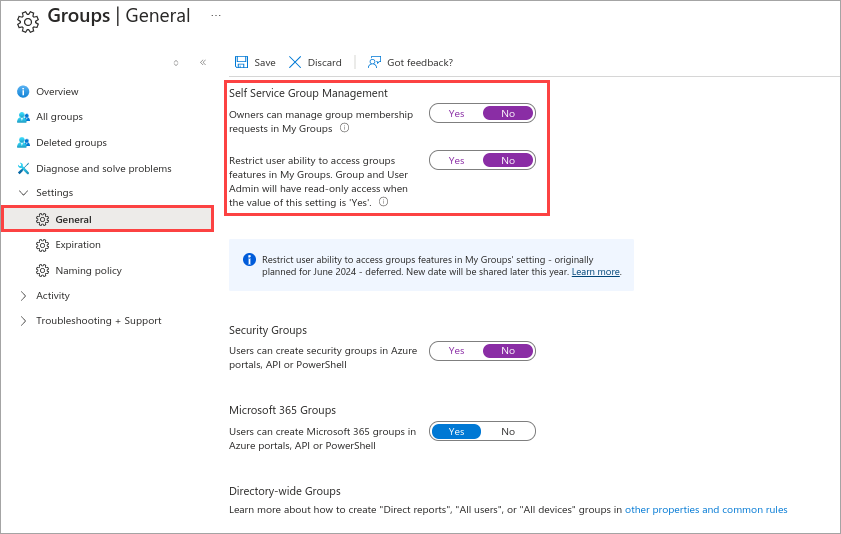Click Self Service Group Management heading
Image resolution: width=841 pixels, height=534 pixels.
pyautogui.click(x=308, y=93)
